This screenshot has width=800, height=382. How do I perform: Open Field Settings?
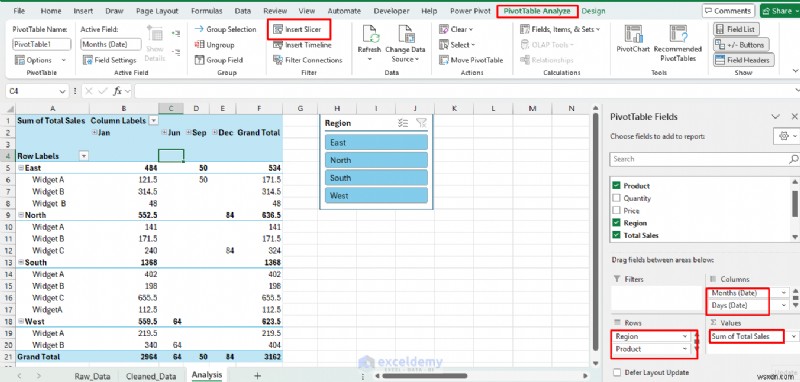[x=109, y=60]
